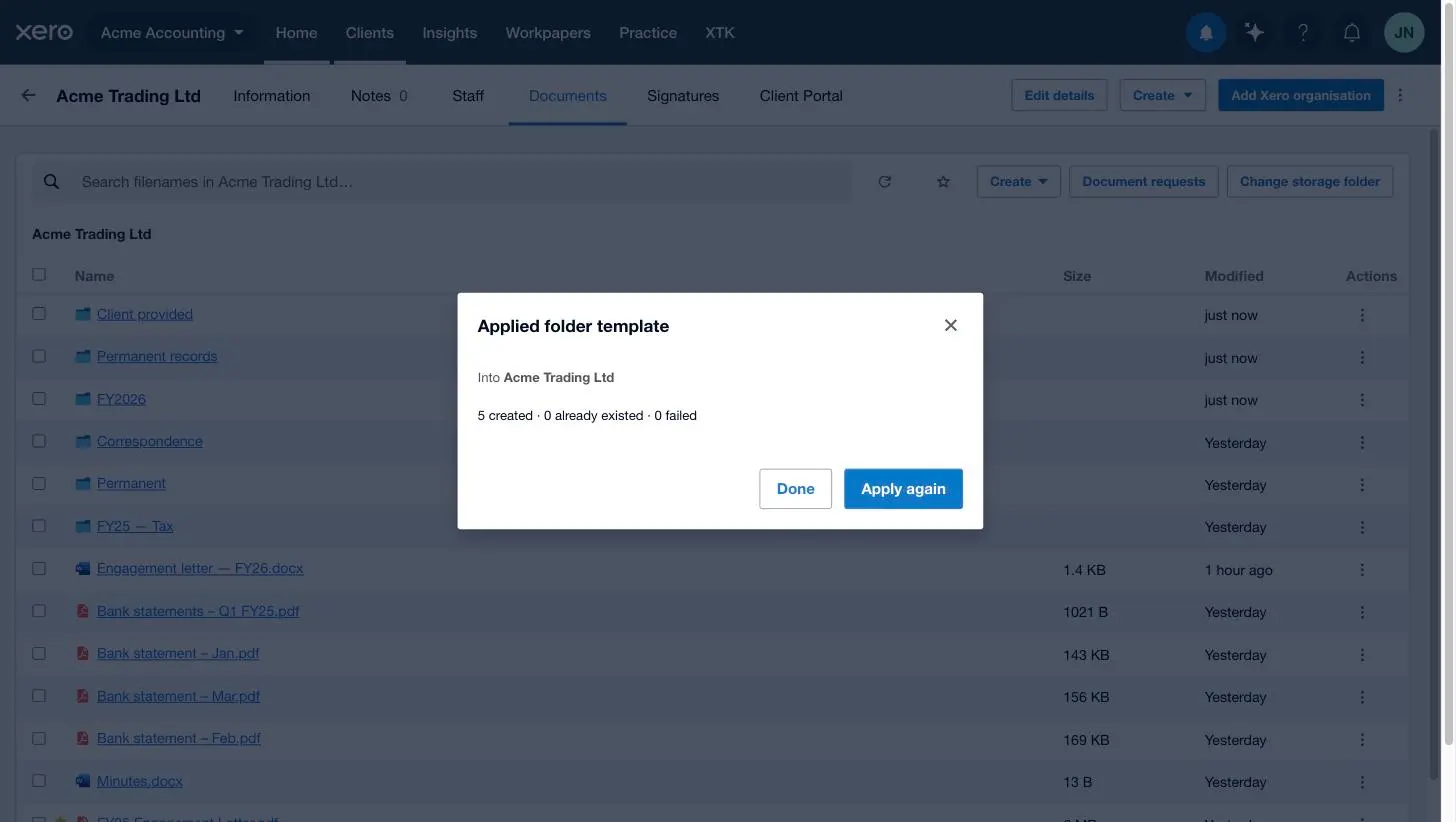Open the help question mark icon
The image size is (1456, 822).
click(x=1303, y=32)
